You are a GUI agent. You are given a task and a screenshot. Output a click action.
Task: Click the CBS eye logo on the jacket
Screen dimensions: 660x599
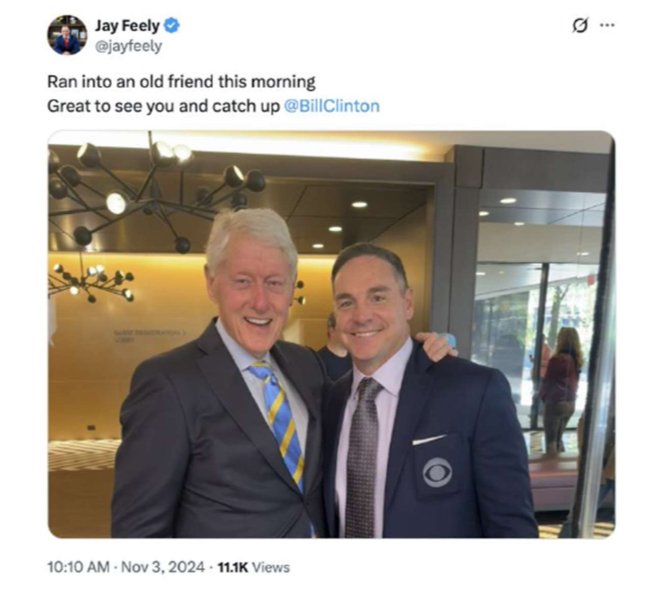pyautogui.click(x=437, y=471)
